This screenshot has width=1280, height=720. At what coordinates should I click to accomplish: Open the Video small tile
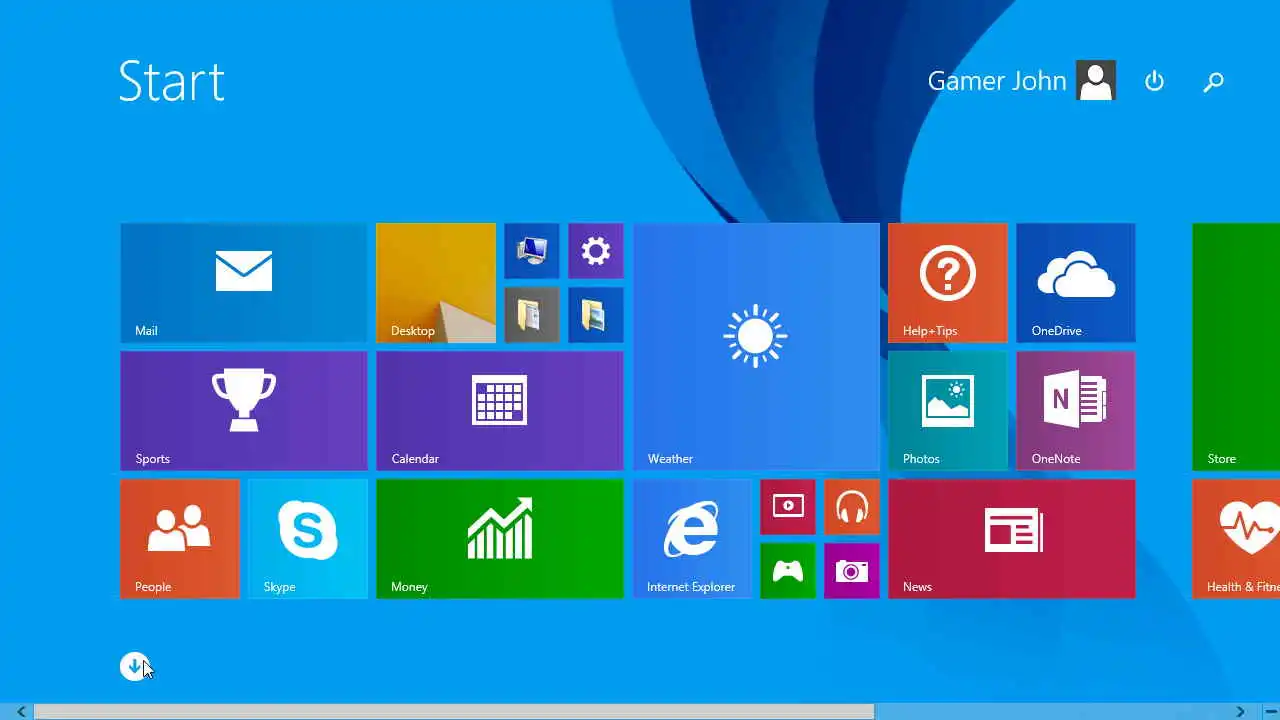(788, 507)
